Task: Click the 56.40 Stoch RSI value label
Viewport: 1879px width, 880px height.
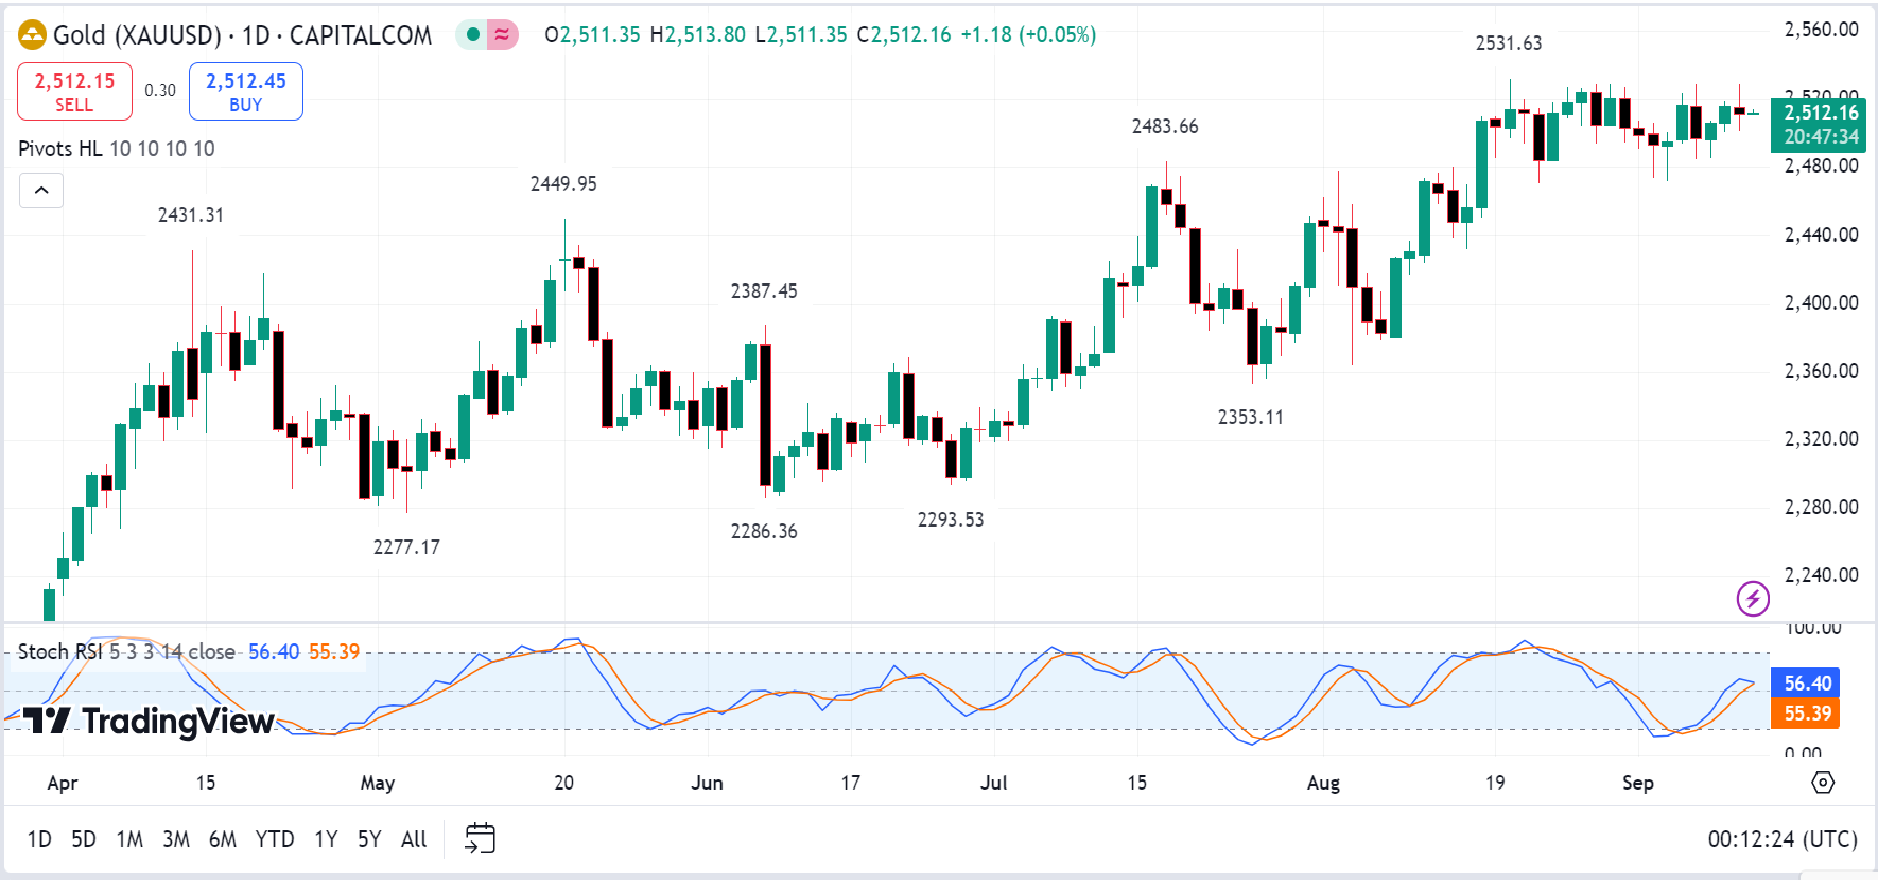Action: coord(1804,683)
